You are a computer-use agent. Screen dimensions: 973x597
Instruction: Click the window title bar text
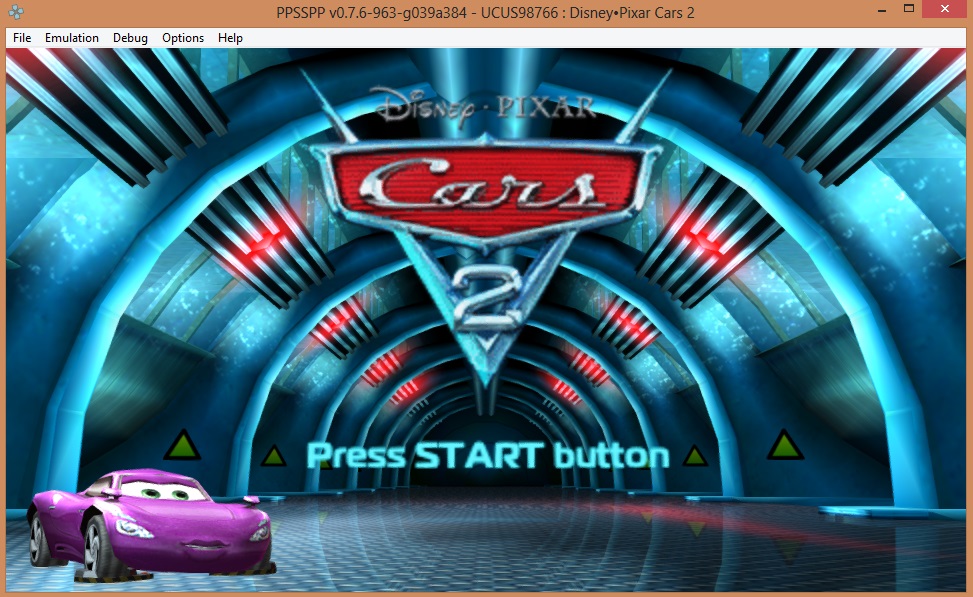pos(485,12)
